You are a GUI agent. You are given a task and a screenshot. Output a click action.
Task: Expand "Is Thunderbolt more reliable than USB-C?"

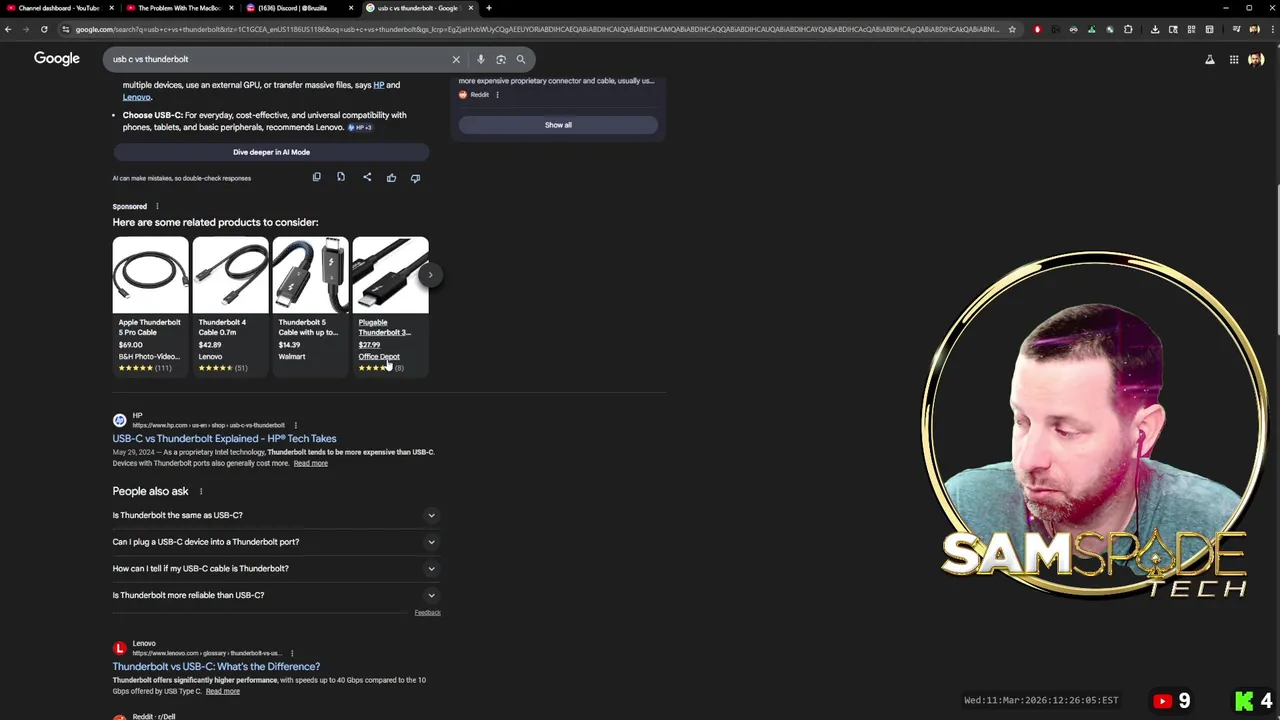pos(275,595)
